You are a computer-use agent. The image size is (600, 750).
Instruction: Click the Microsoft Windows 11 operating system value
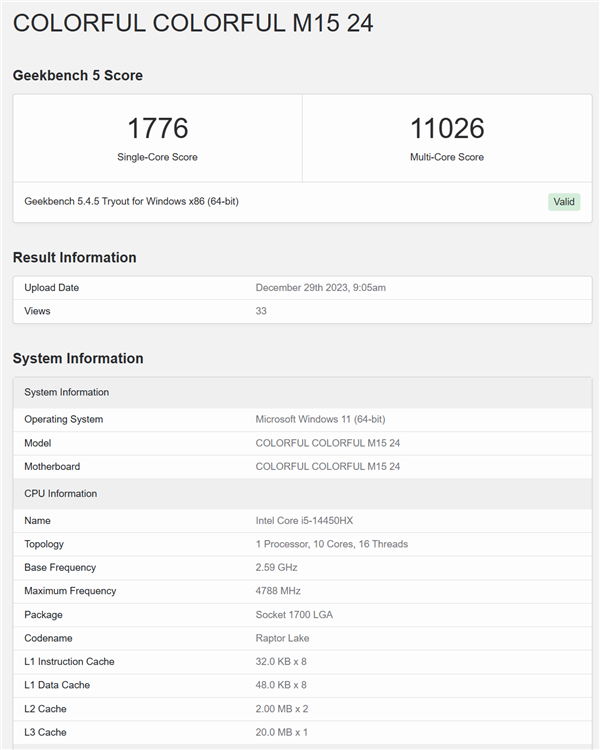[x=320, y=419]
